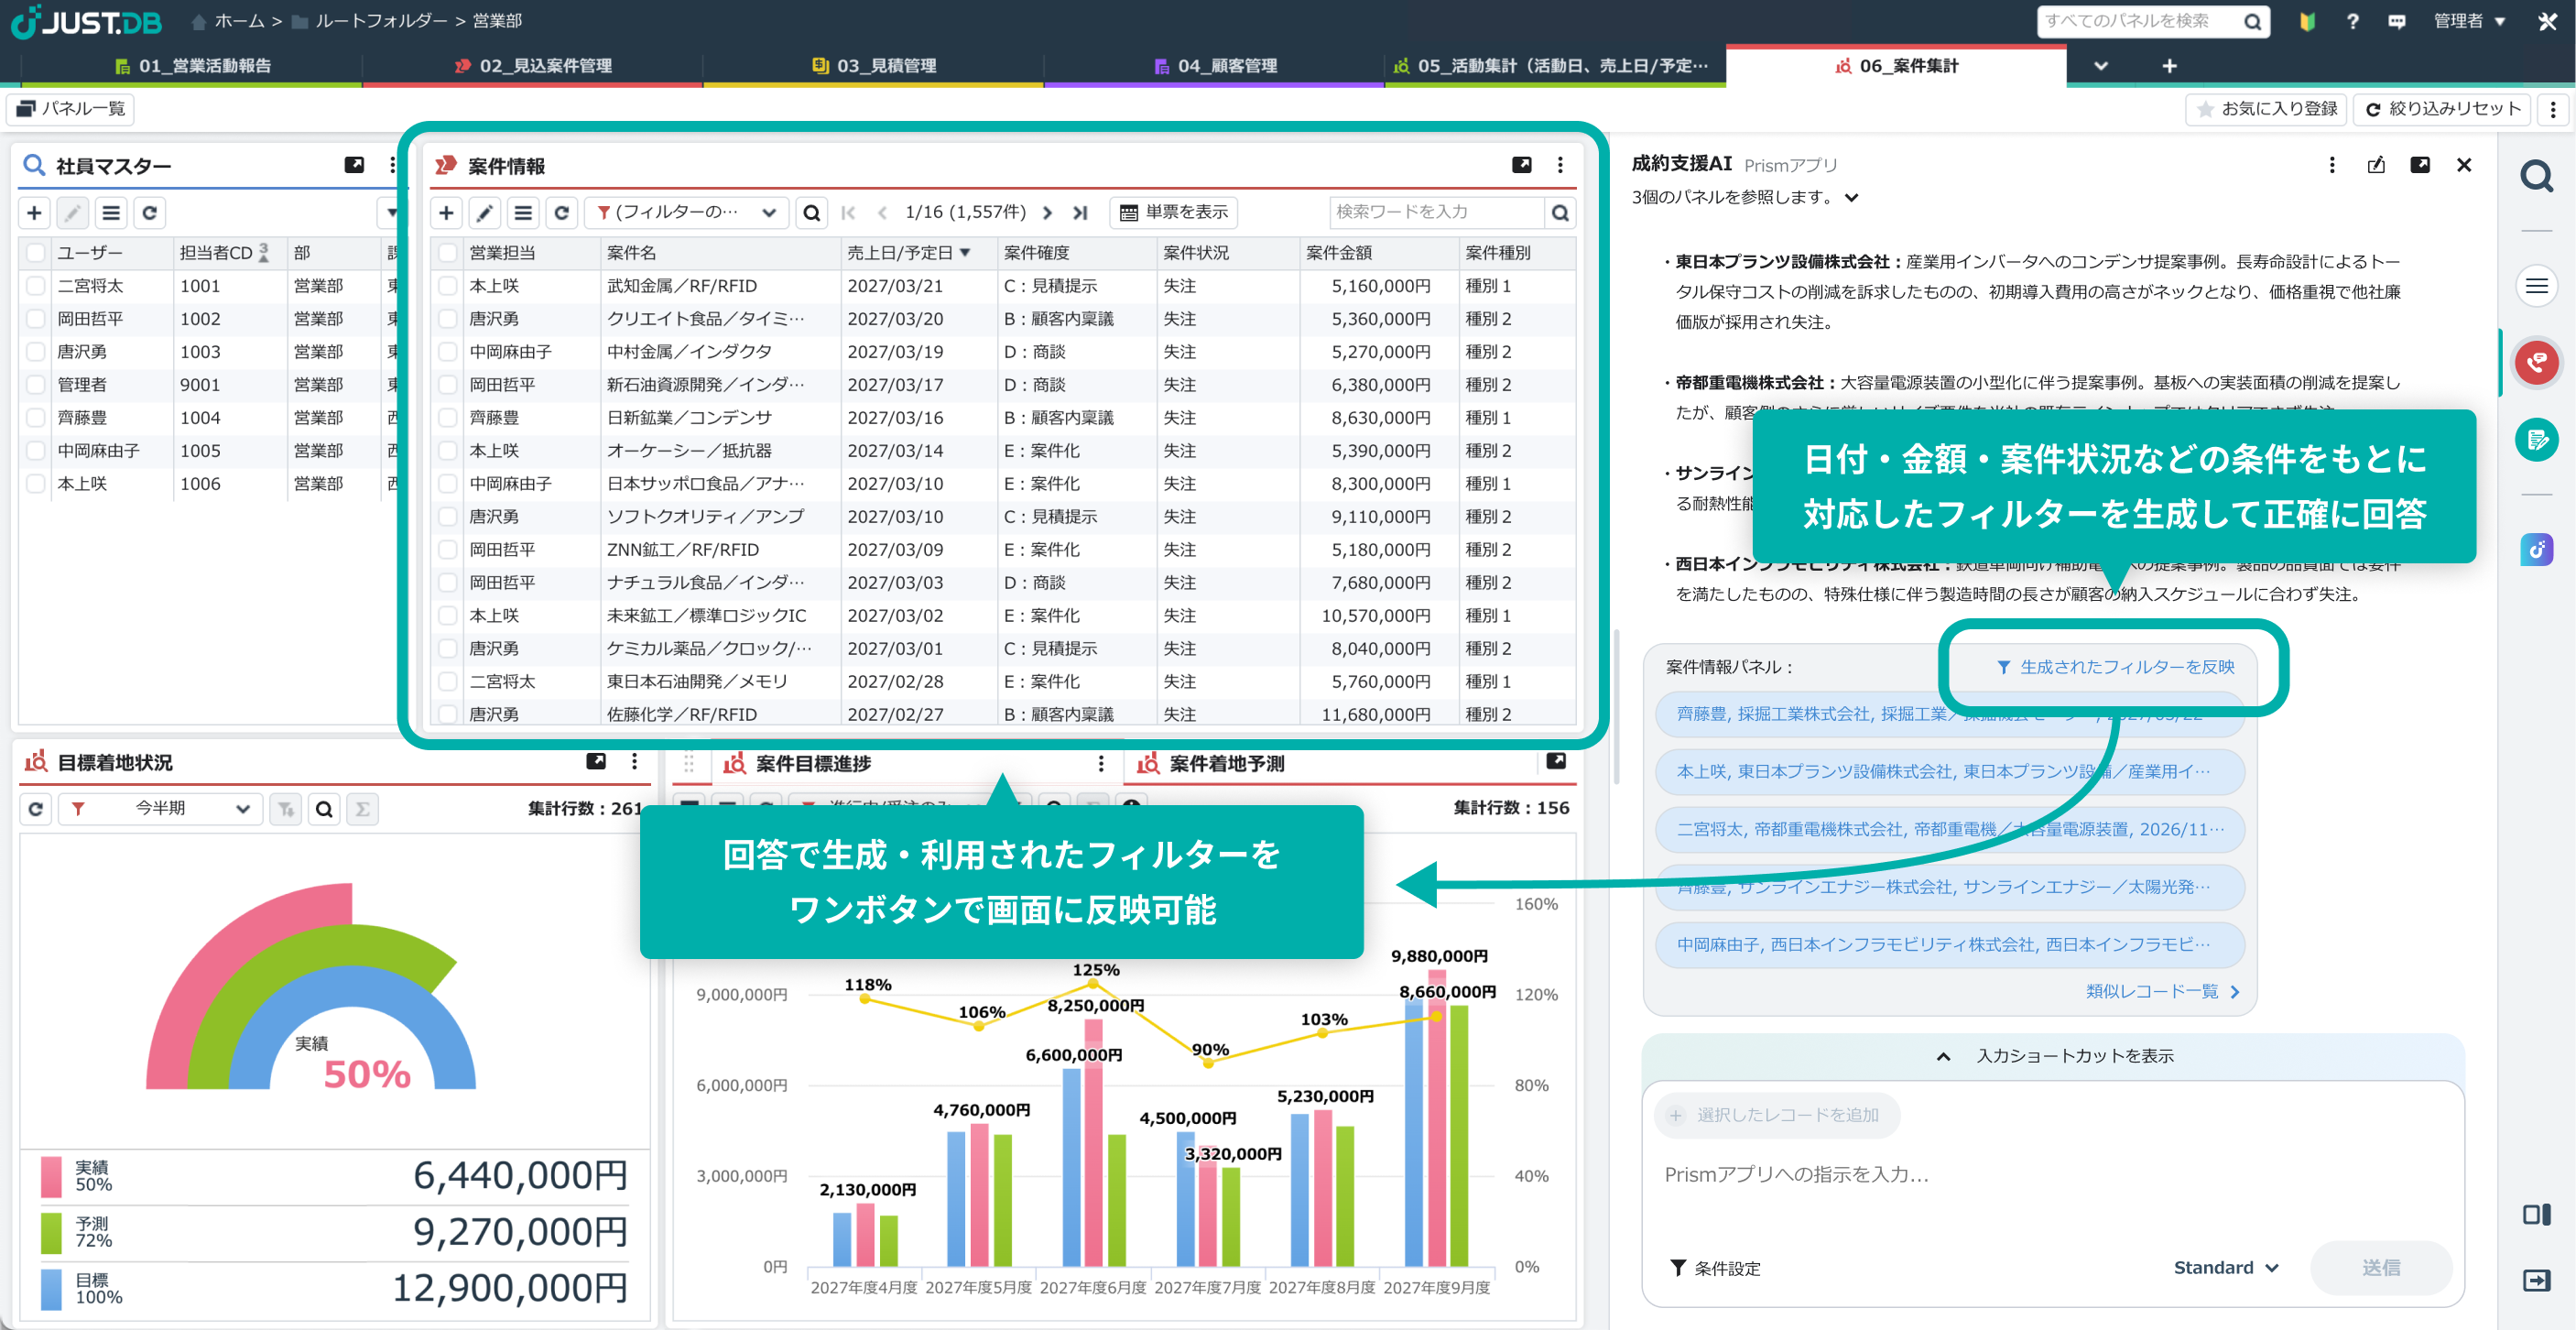Click 生成されたフィルターを反映 link
The width and height of the screenshot is (2576, 1330).
(x=2115, y=667)
